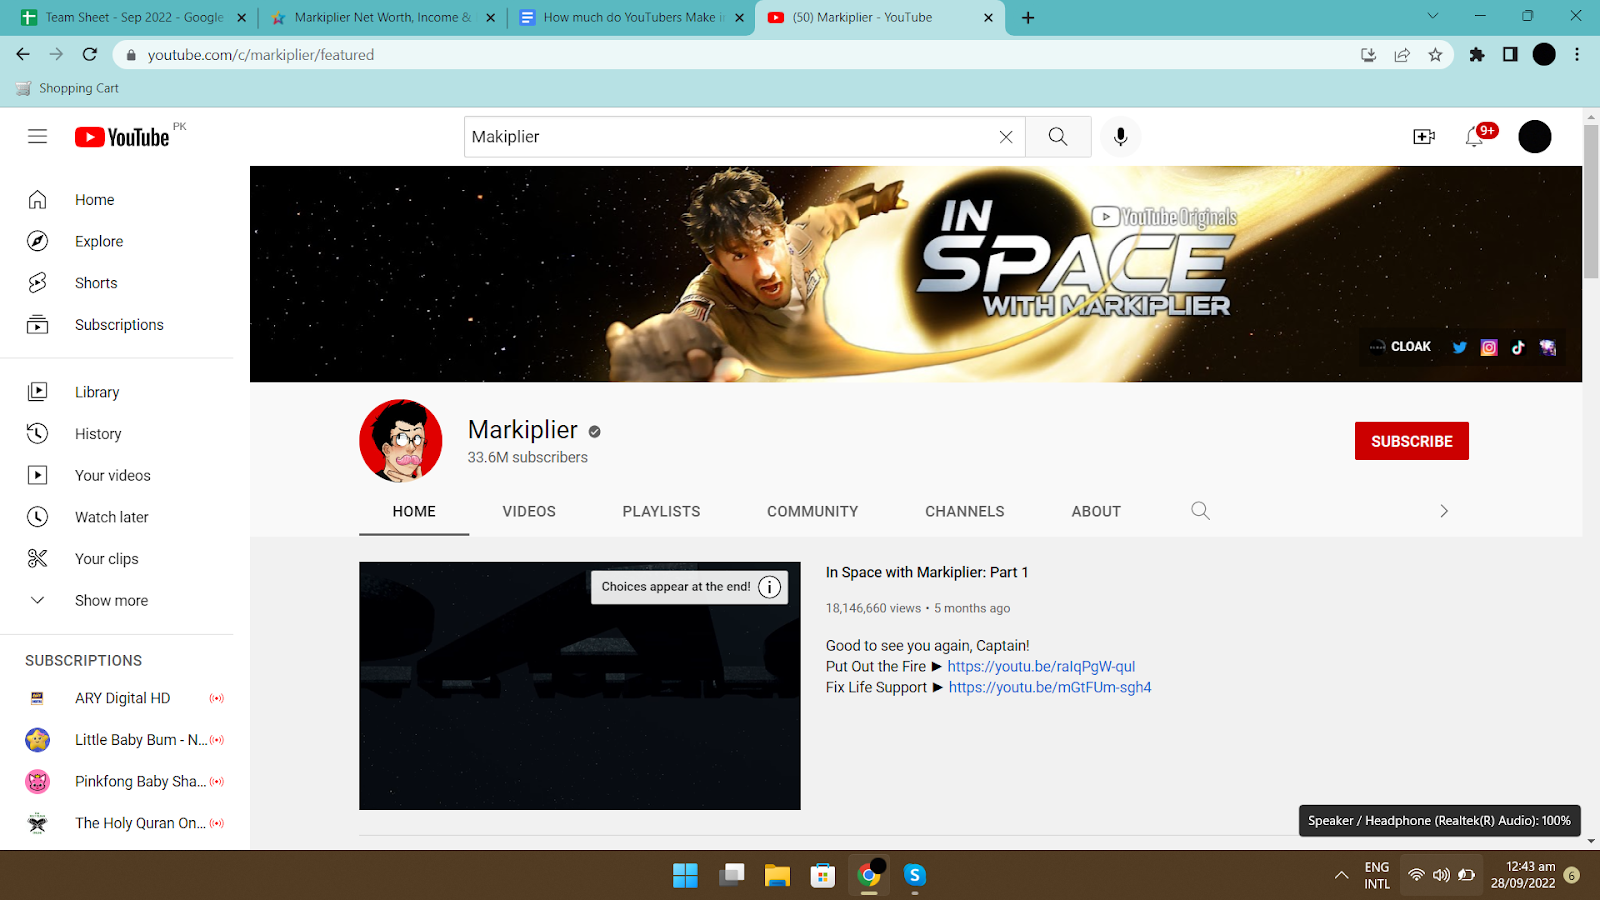The width and height of the screenshot is (1600, 900).
Task: Open Explore in the sidebar
Action: click(117, 241)
